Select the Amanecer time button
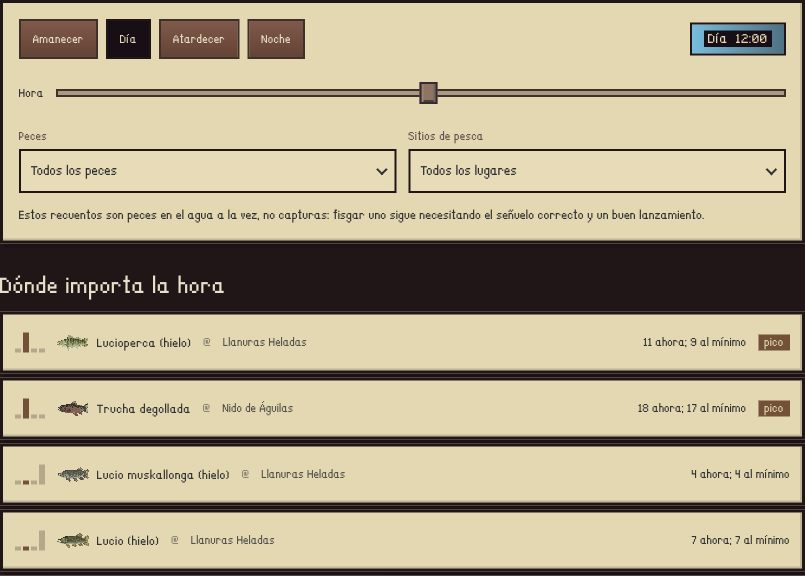 (58, 39)
